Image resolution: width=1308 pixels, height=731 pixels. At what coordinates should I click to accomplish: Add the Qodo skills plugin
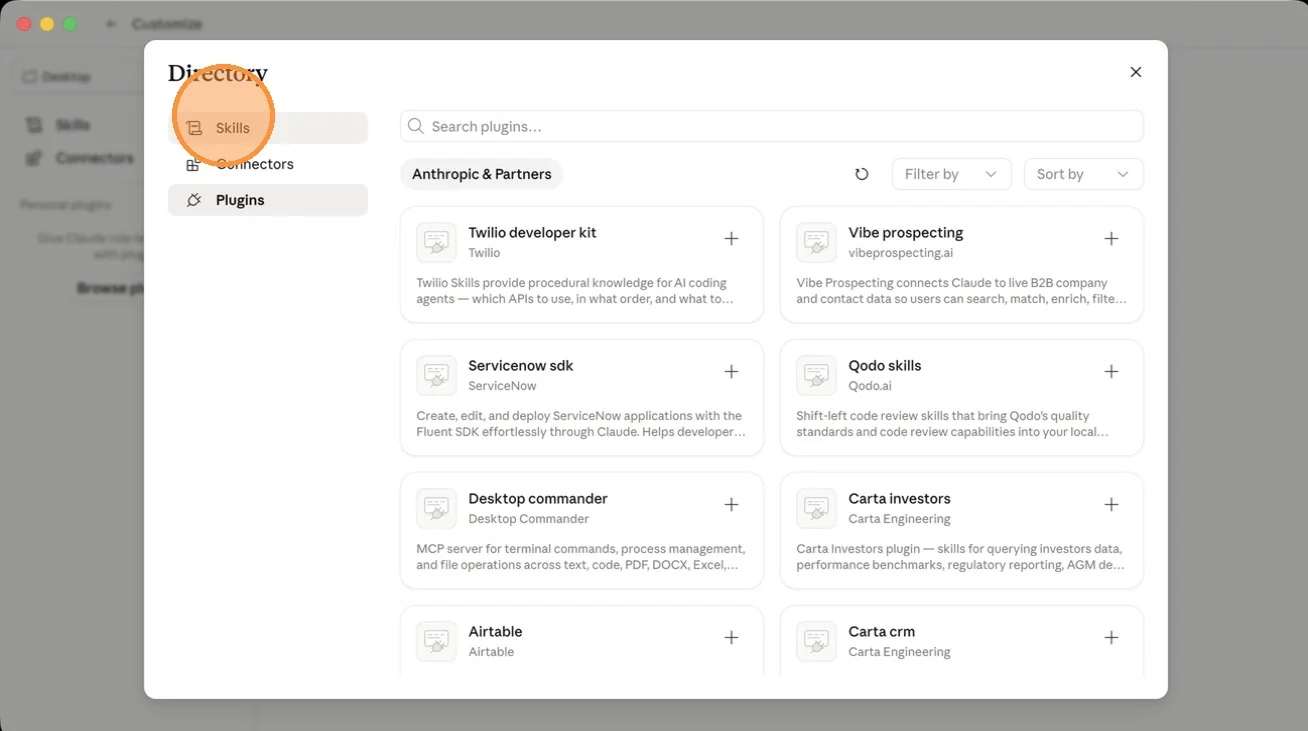pos(1111,372)
